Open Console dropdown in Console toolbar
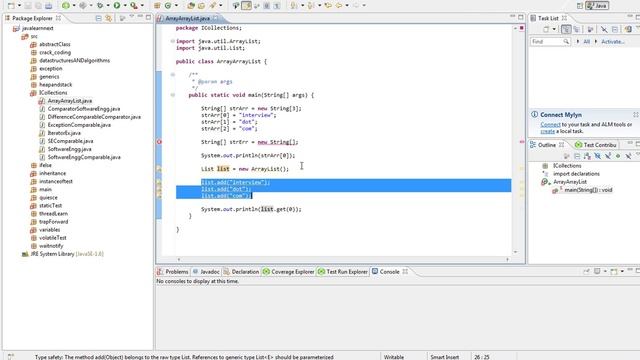640x360 pixels. tap(622, 271)
